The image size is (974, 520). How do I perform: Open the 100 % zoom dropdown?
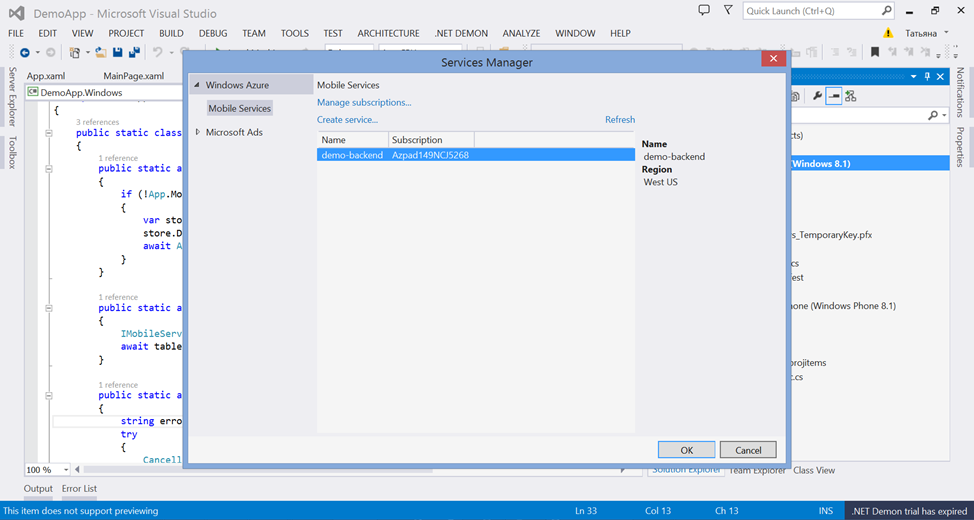coord(65,470)
